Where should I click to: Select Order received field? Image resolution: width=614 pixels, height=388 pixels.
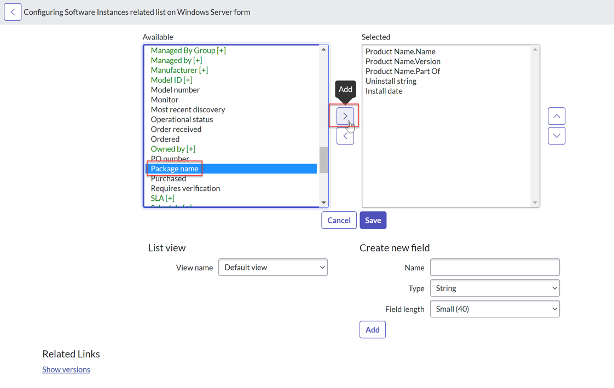coord(176,129)
